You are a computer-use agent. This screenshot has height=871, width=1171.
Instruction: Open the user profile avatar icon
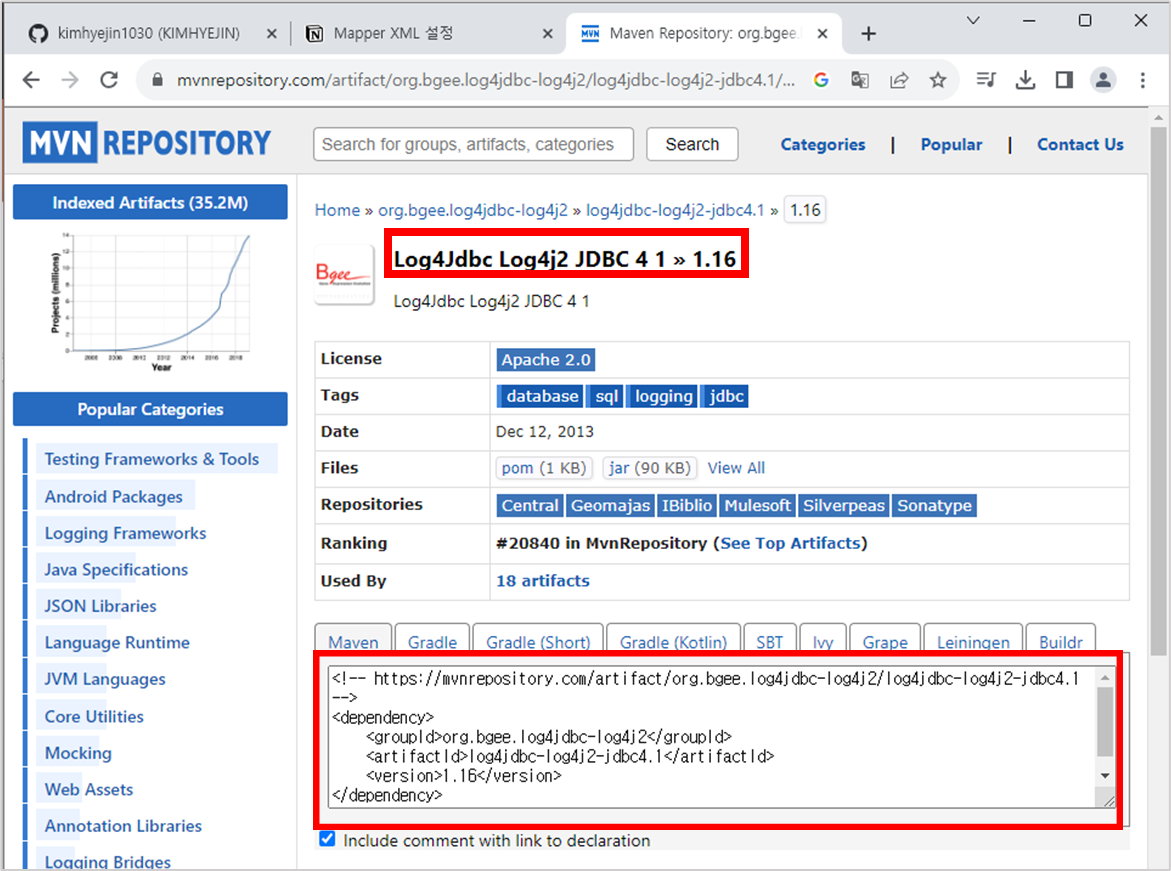click(1103, 80)
